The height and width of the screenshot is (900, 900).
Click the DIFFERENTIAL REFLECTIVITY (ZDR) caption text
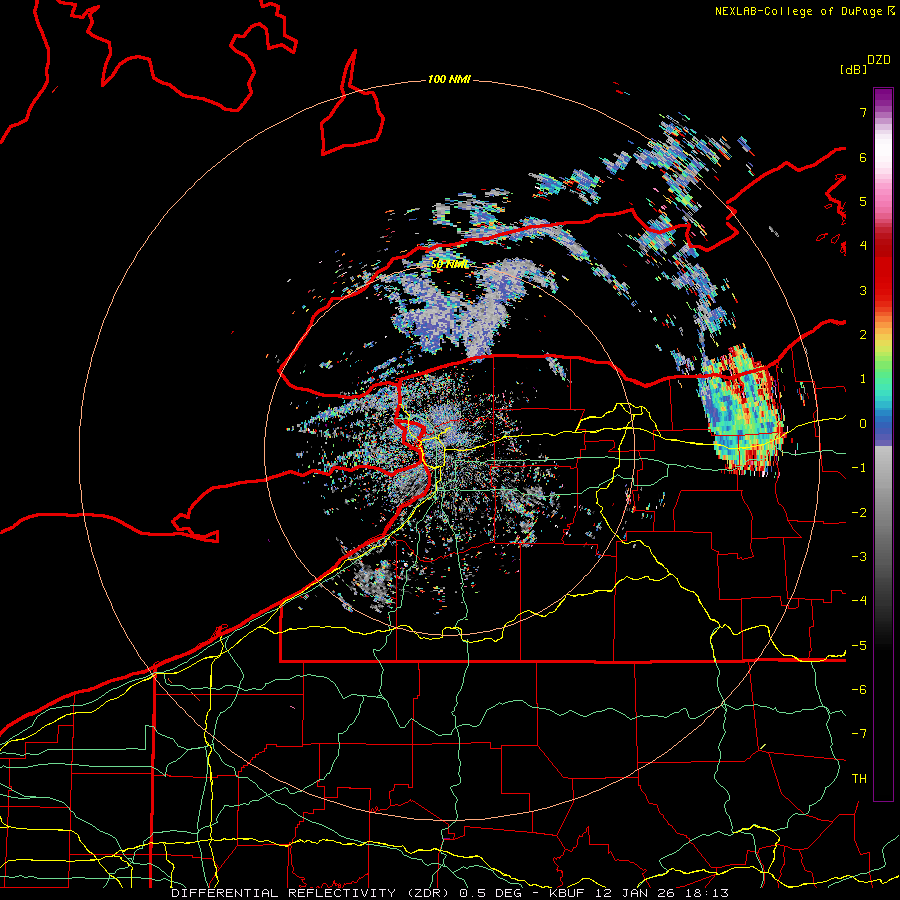click(313, 893)
